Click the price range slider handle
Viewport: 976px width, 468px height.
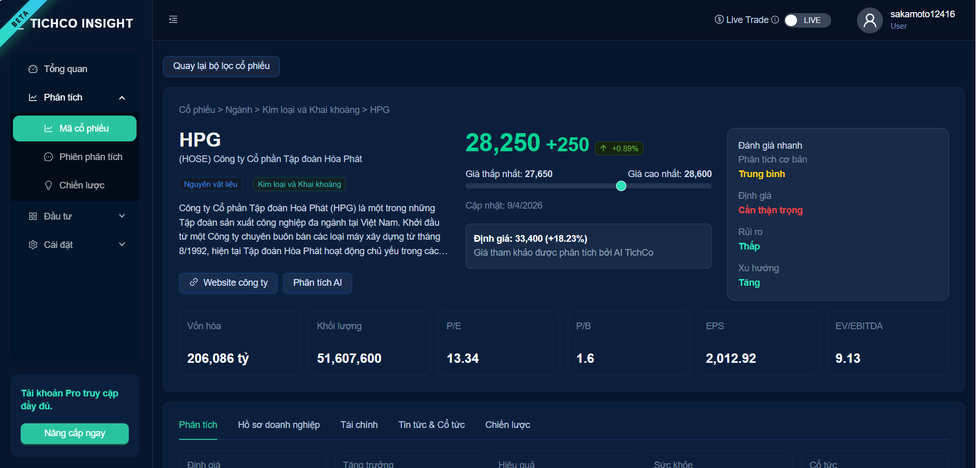pos(621,186)
